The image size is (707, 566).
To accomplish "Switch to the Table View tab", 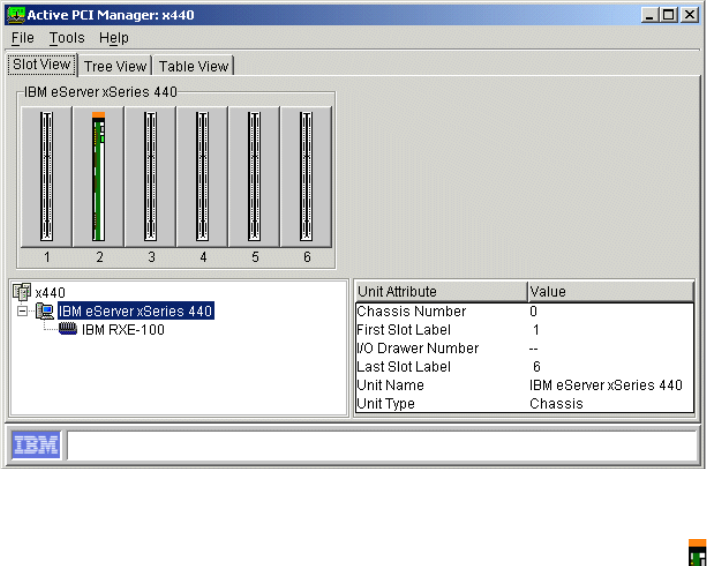I will click(193, 66).
